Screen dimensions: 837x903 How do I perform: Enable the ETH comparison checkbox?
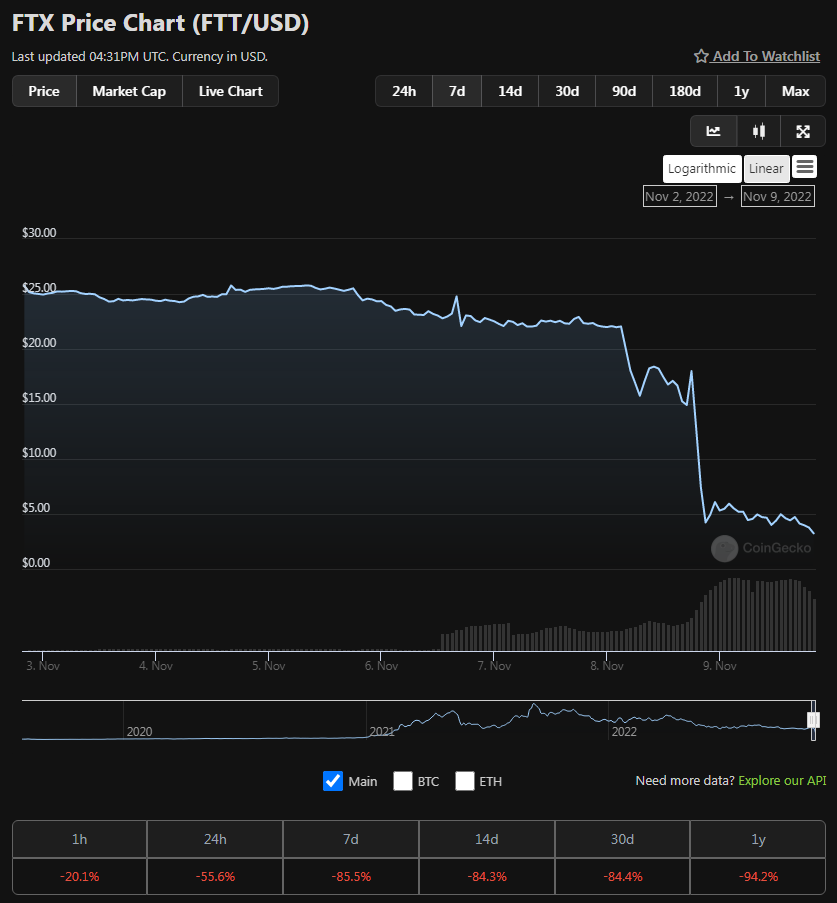465,781
